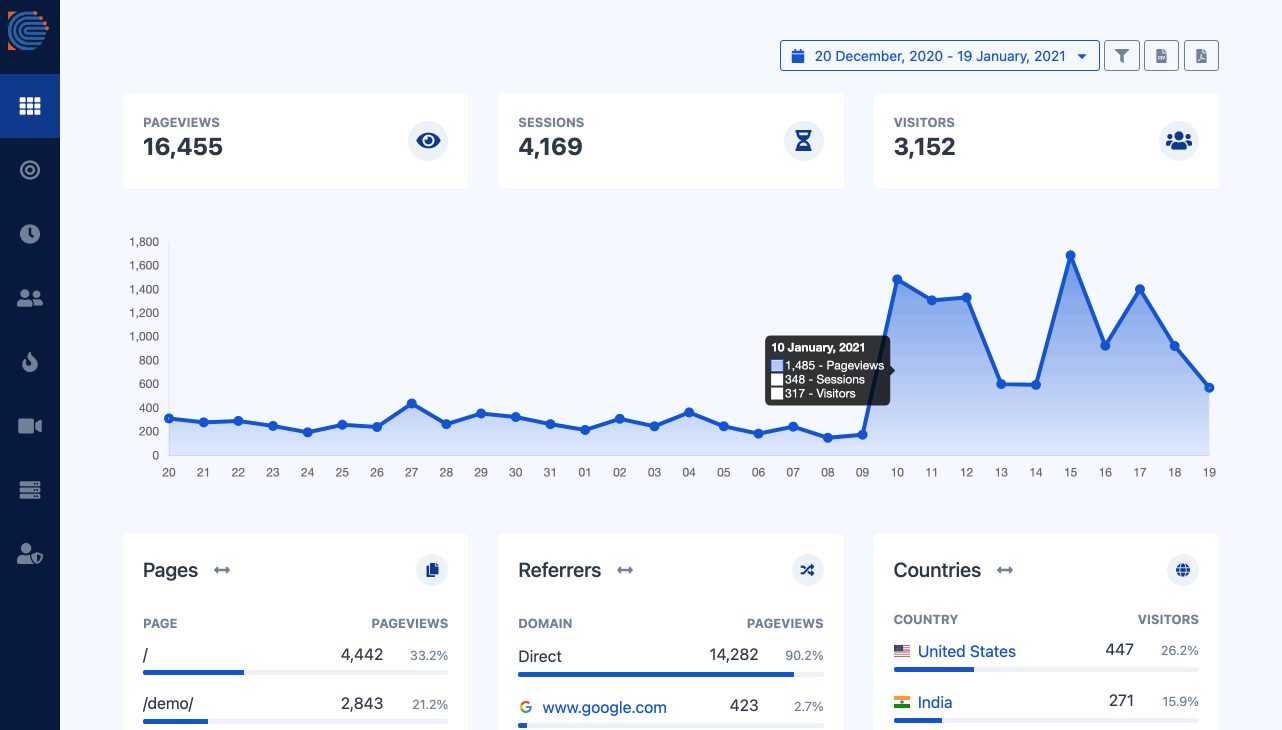This screenshot has width=1282, height=730.
Task: Click the user shield icon in sidebar
Action: pos(30,554)
